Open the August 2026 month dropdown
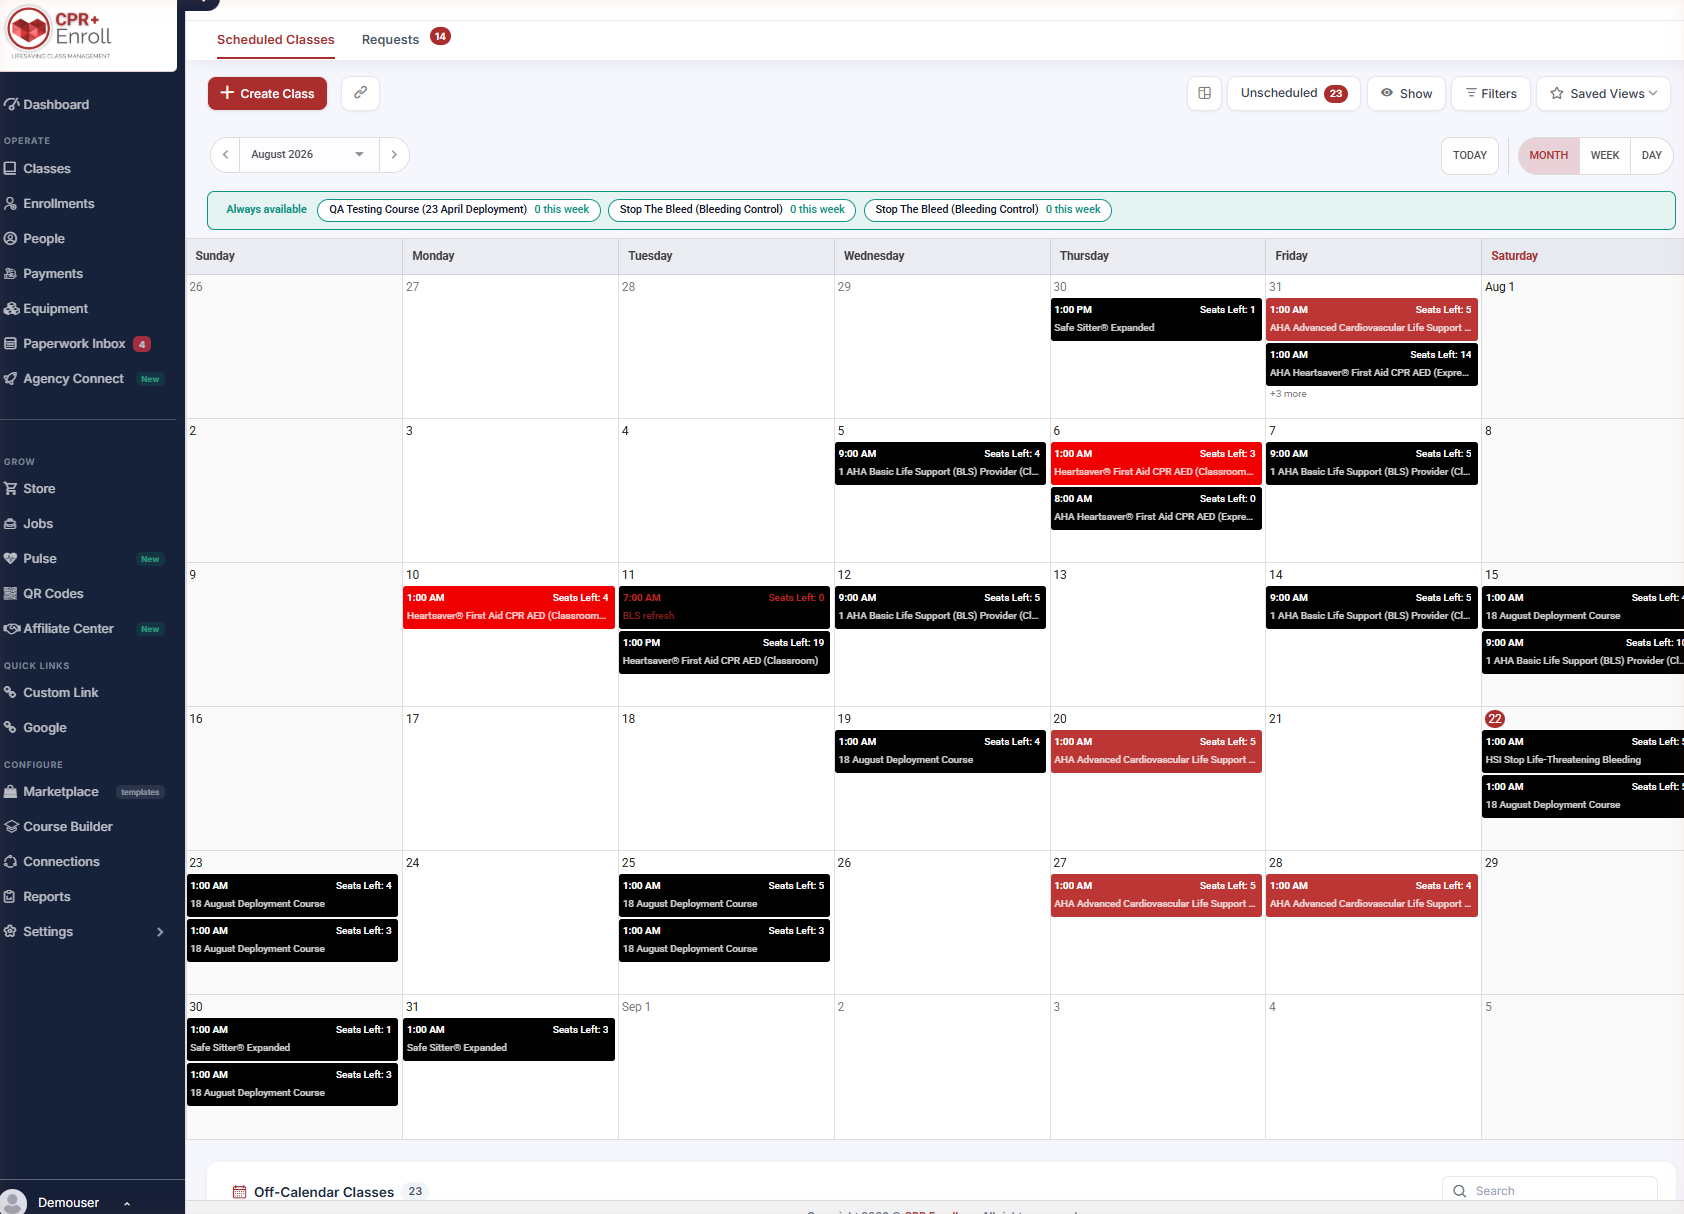 pos(308,154)
